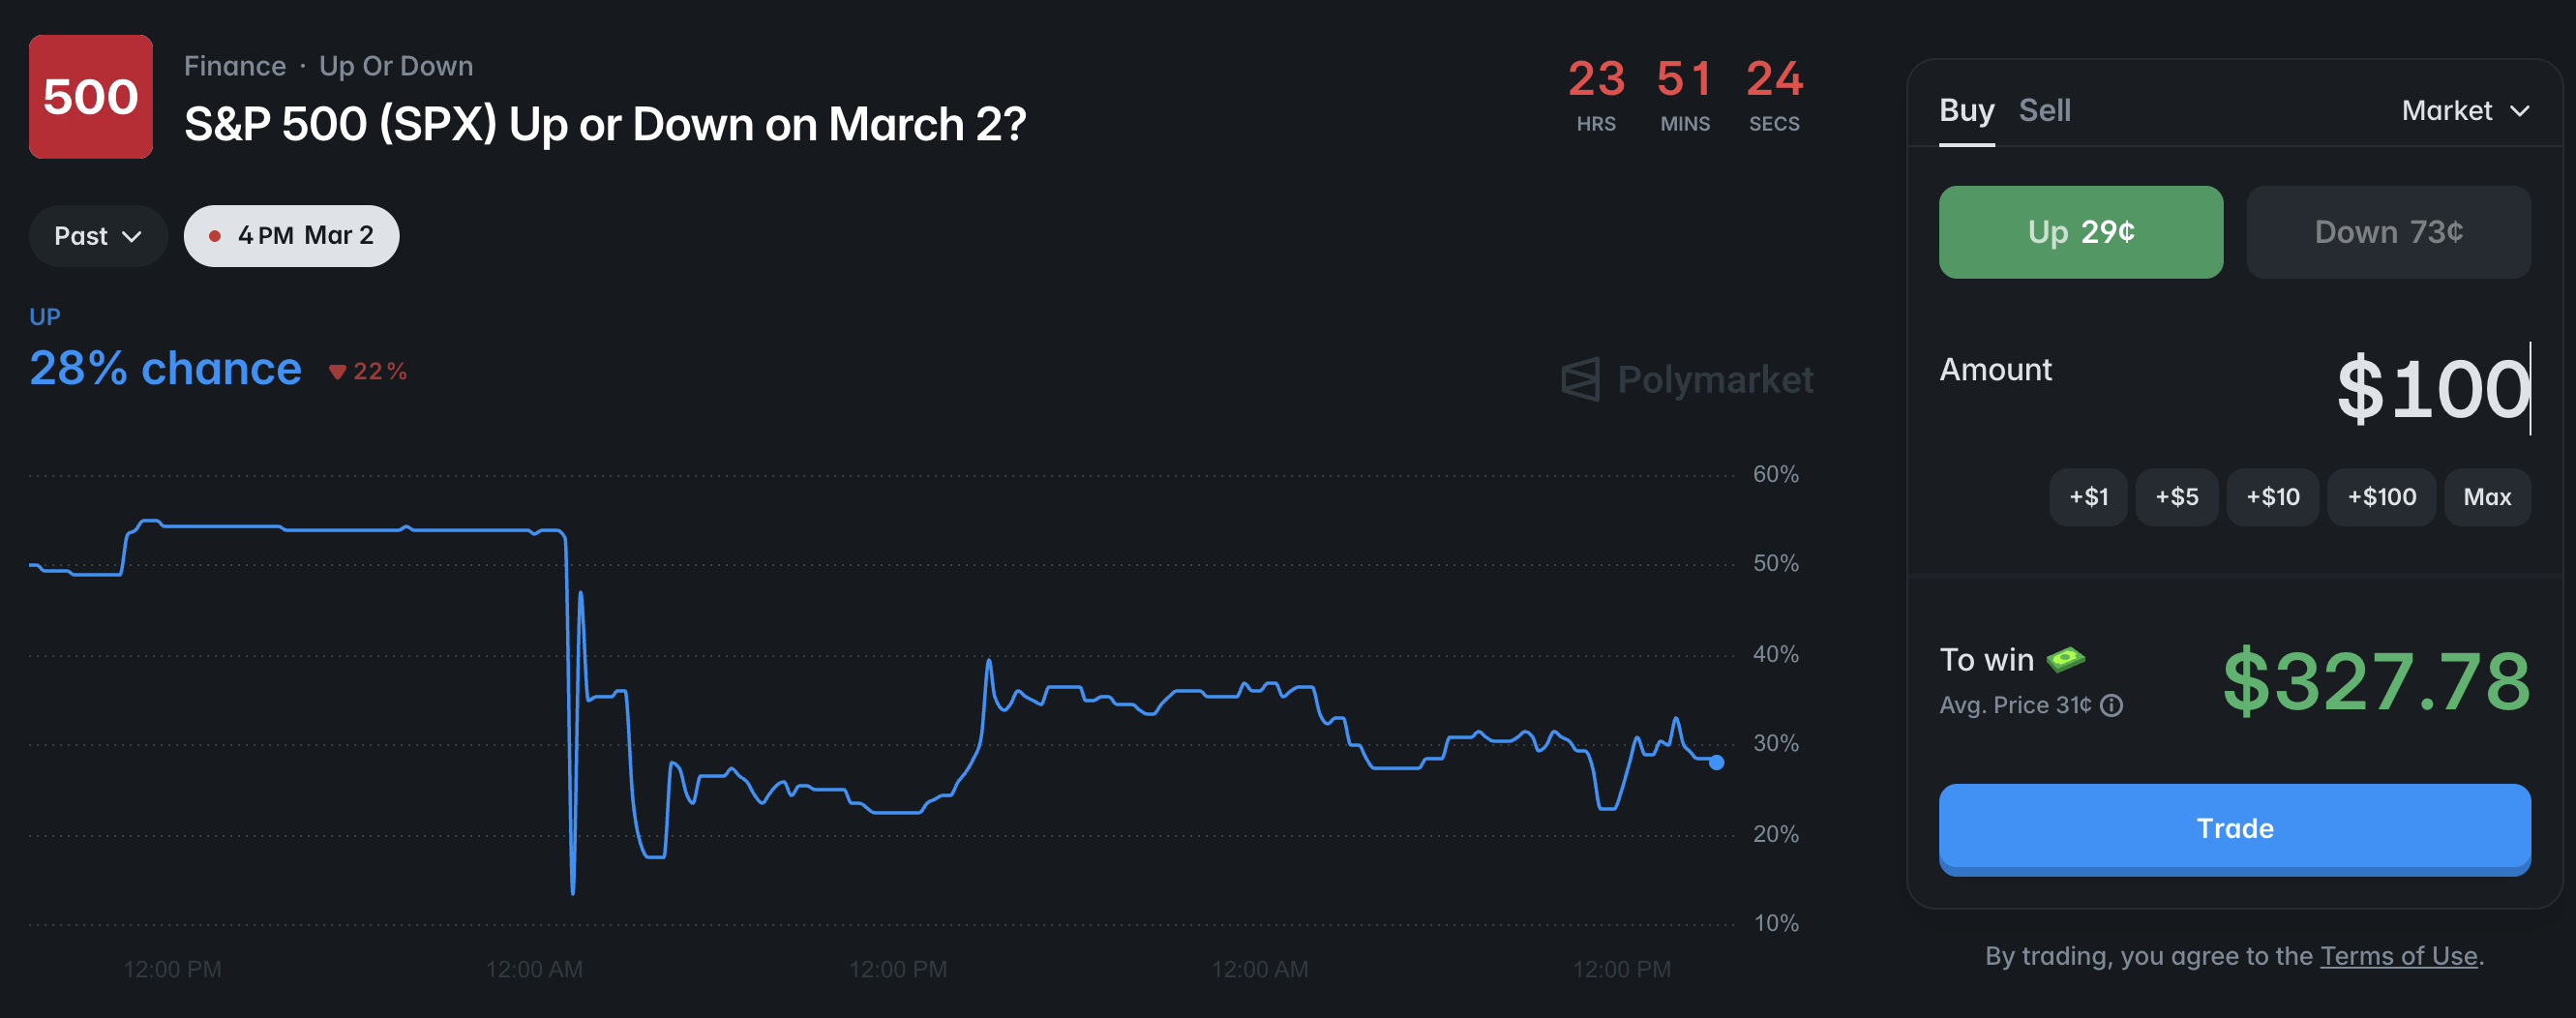Add $5 to the amount
This screenshot has width=2576, height=1018.
(x=2177, y=497)
